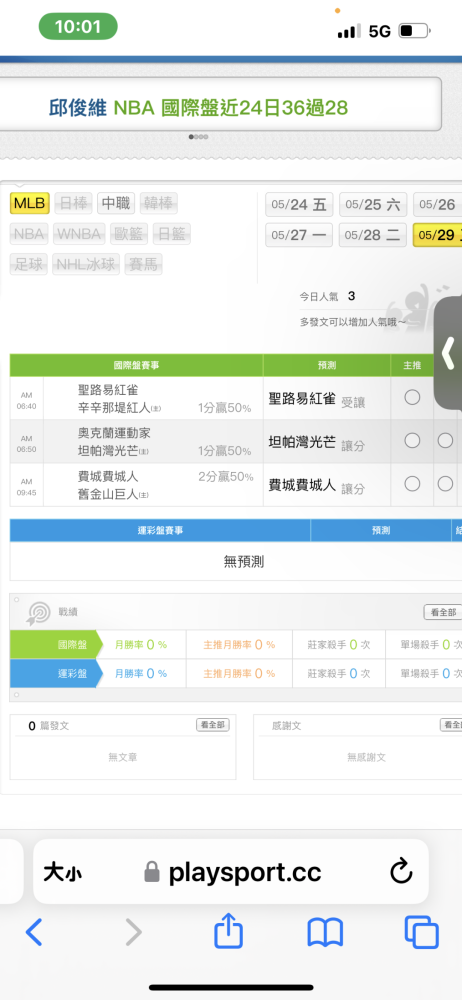Viewport: 462px width, 1000px height.
Task: Pick date 05/27 一
Action: [299, 235]
